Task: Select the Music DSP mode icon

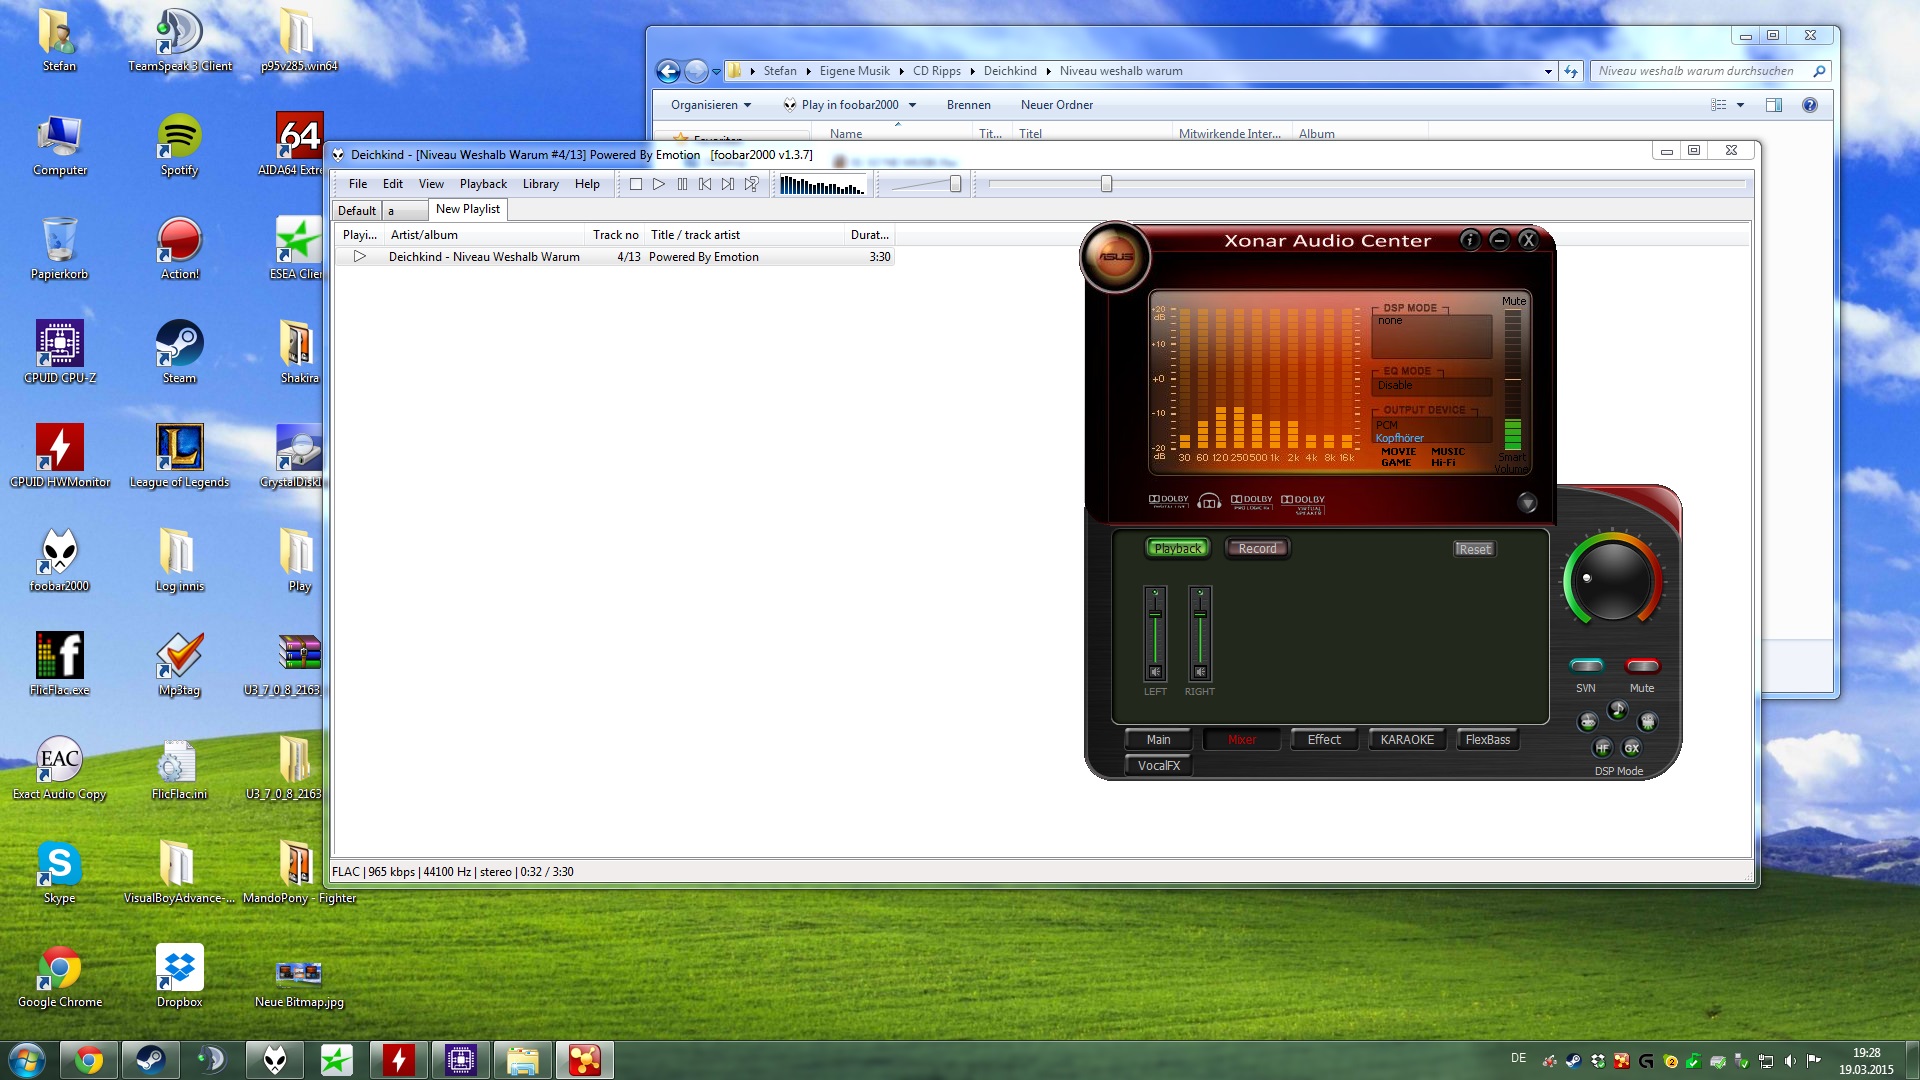Action: [x=1617, y=710]
